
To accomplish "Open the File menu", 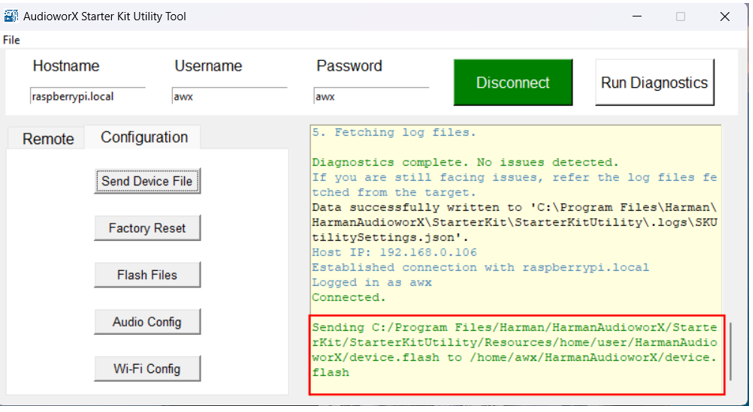I will click(12, 40).
